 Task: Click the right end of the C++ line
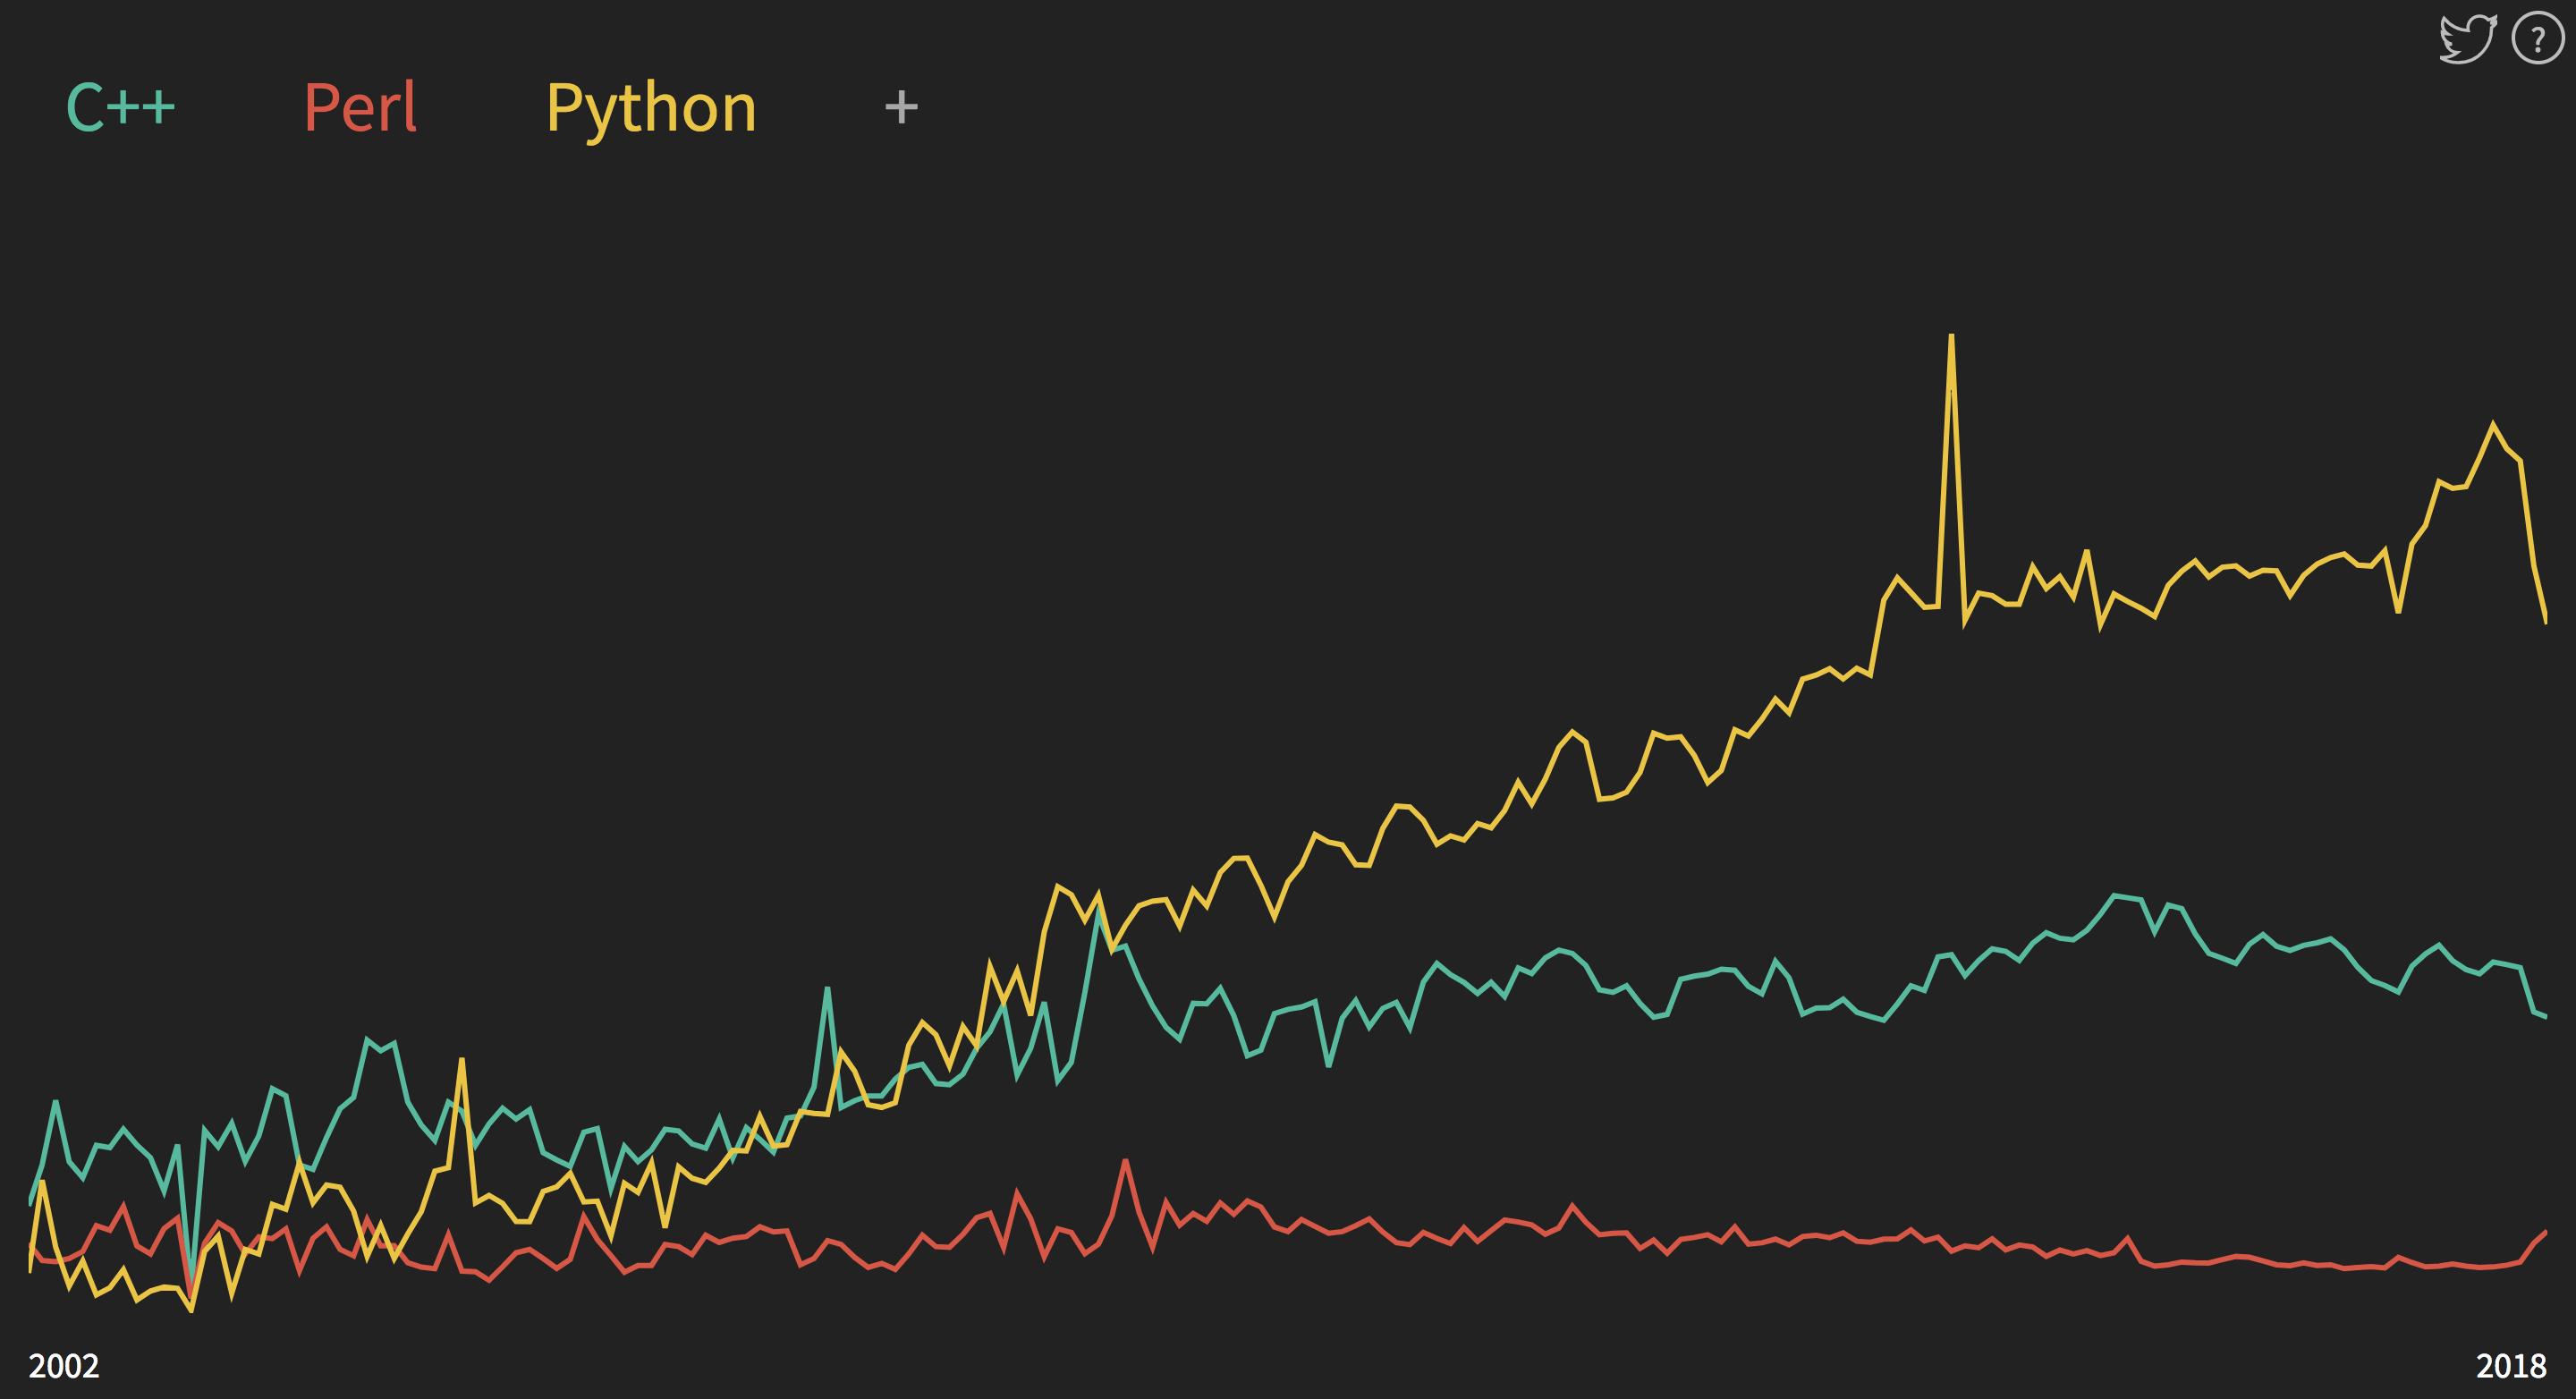[x=2545, y=1017]
